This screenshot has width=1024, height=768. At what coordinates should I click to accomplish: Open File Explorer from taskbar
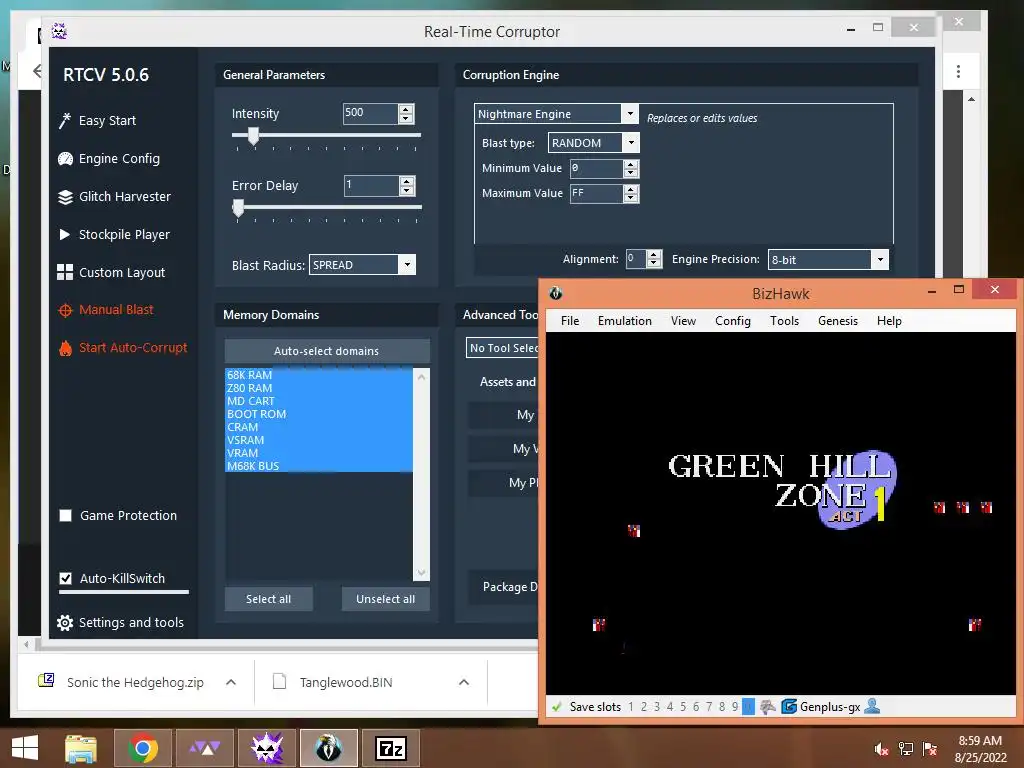pyautogui.click(x=80, y=748)
